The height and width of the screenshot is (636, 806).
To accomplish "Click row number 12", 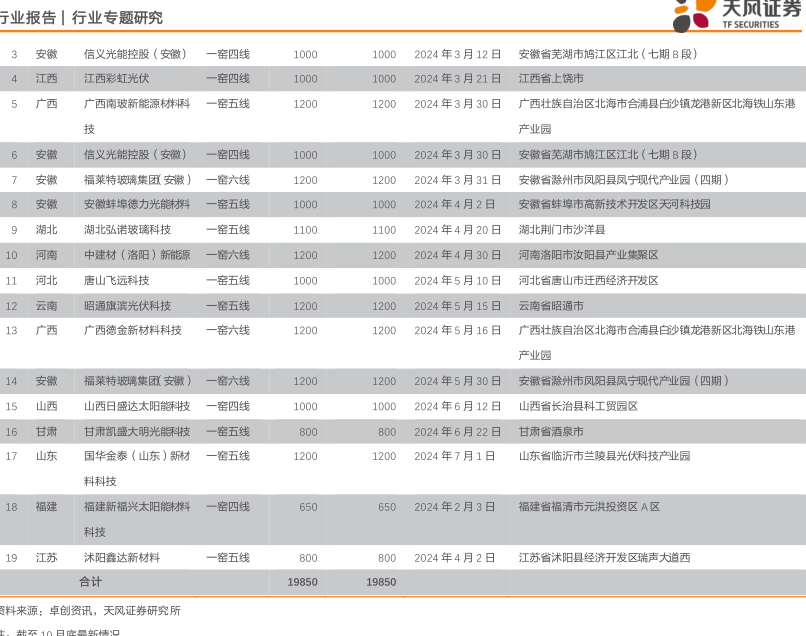I will pos(11,306).
